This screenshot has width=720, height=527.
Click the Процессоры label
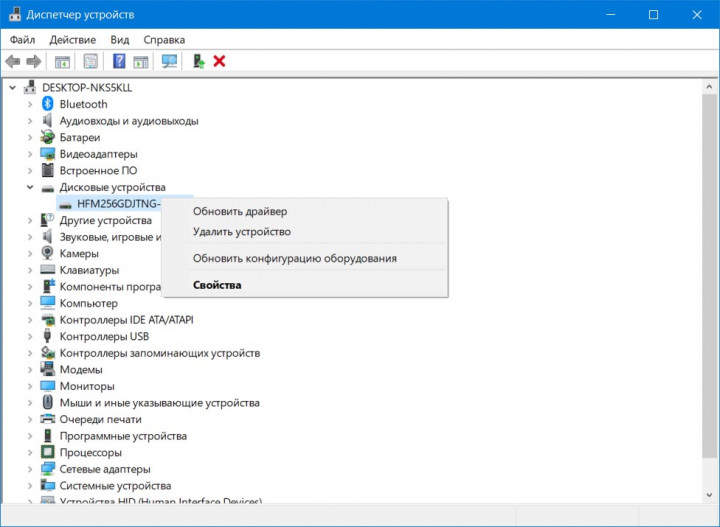90,452
